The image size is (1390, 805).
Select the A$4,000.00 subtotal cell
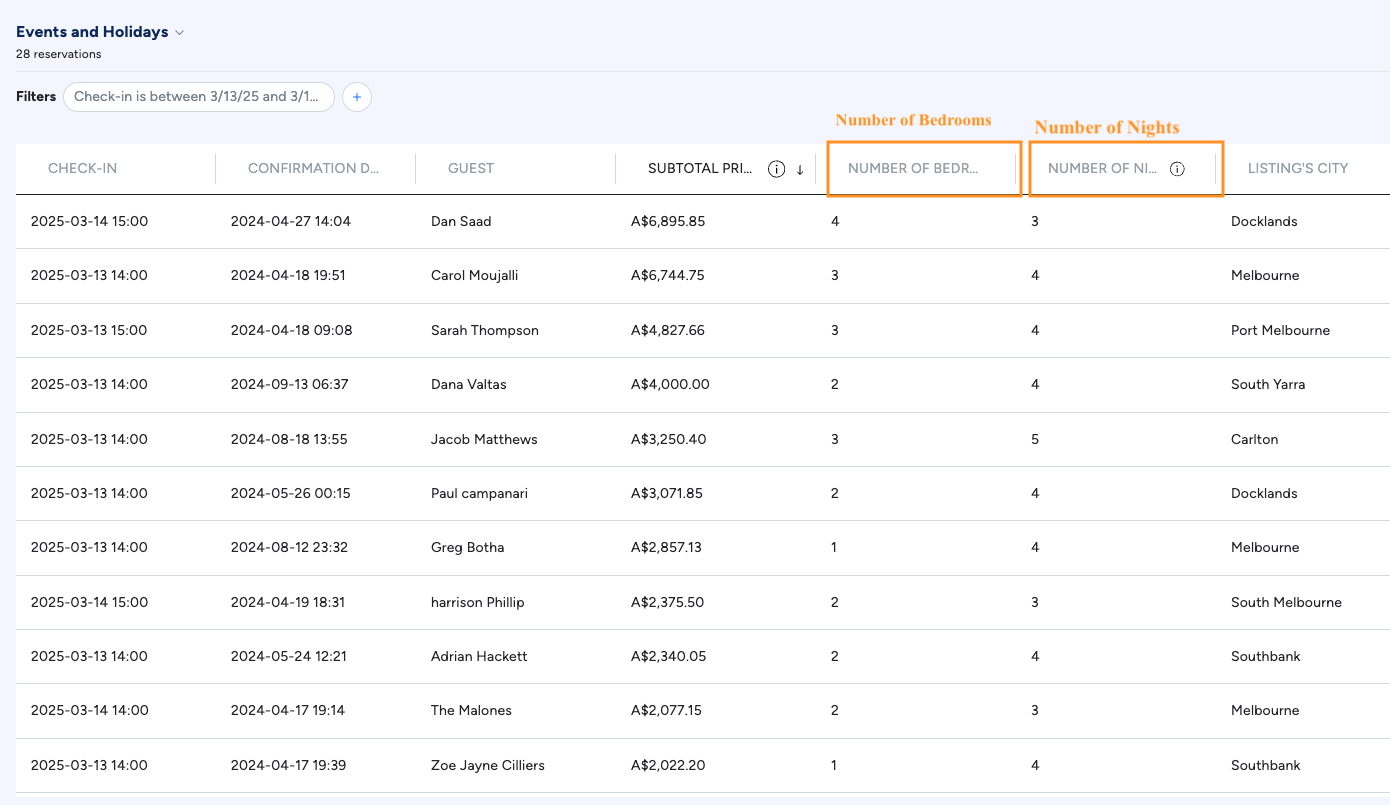tap(670, 384)
